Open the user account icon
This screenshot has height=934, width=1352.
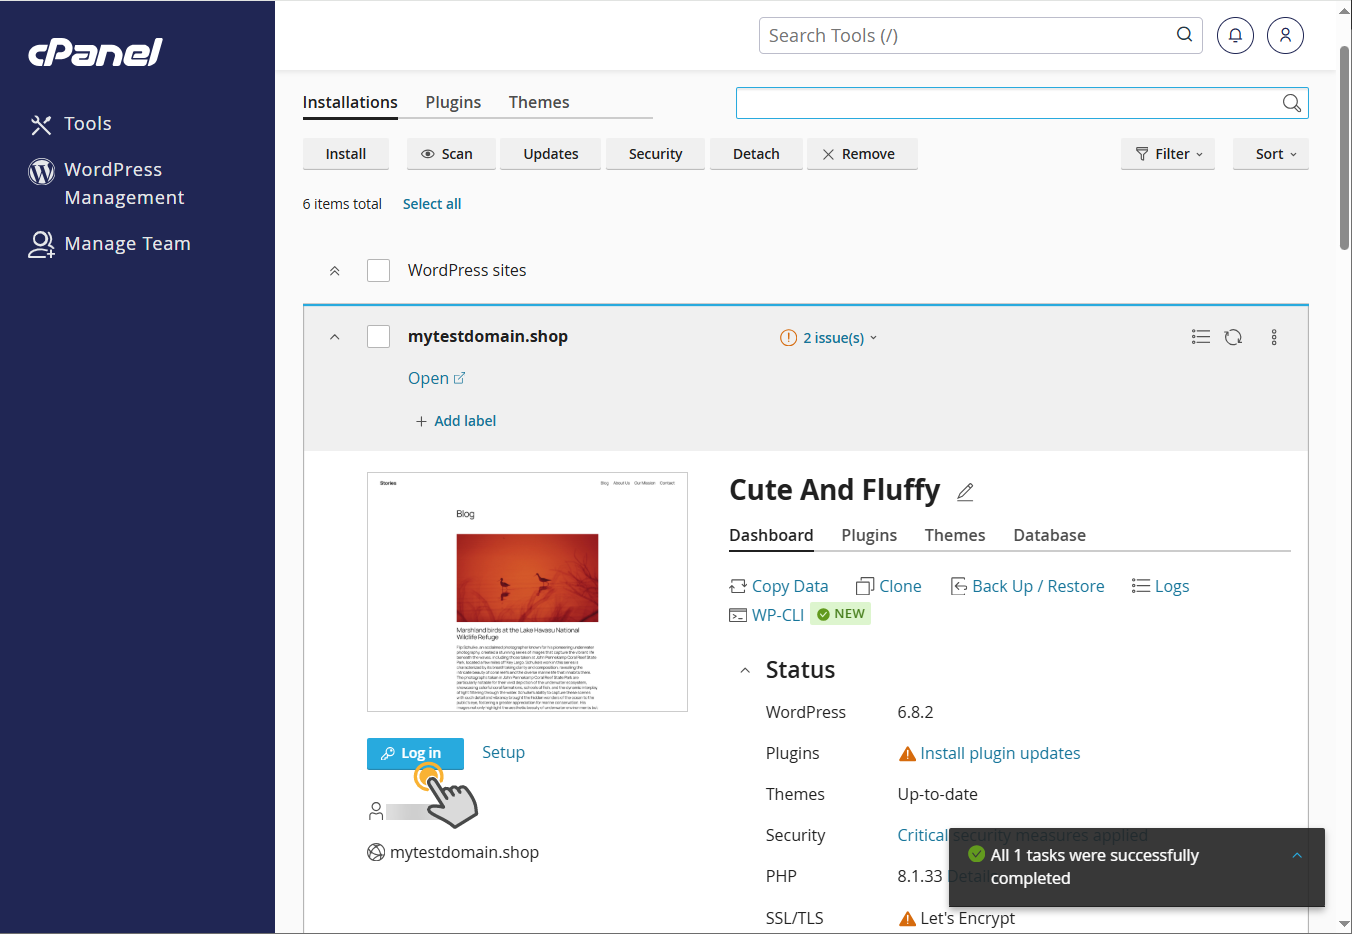click(x=1285, y=36)
